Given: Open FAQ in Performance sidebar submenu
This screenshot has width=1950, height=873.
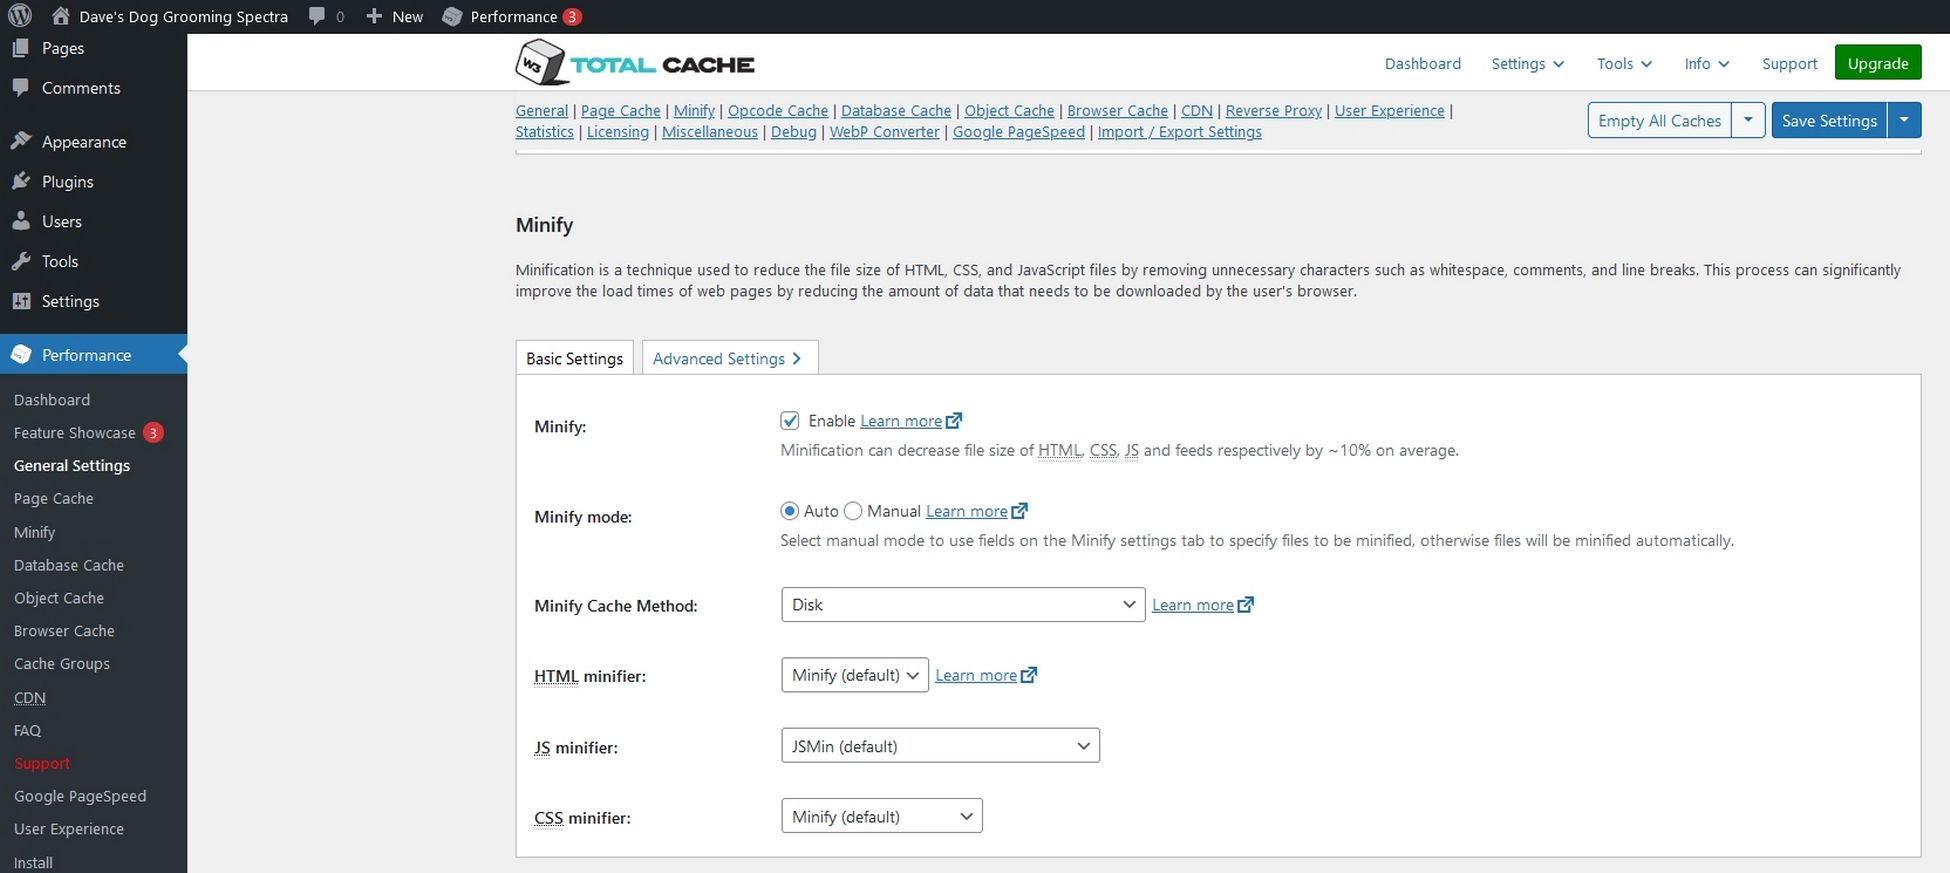Looking at the screenshot, I should (27, 731).
